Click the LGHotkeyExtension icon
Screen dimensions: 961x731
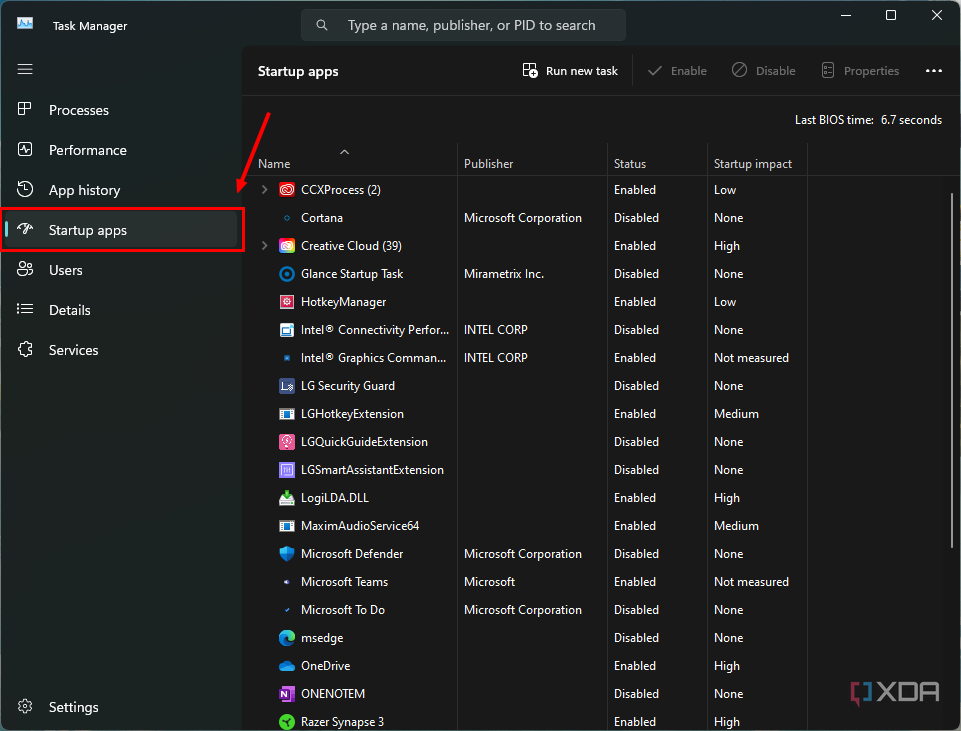(287, 414)
